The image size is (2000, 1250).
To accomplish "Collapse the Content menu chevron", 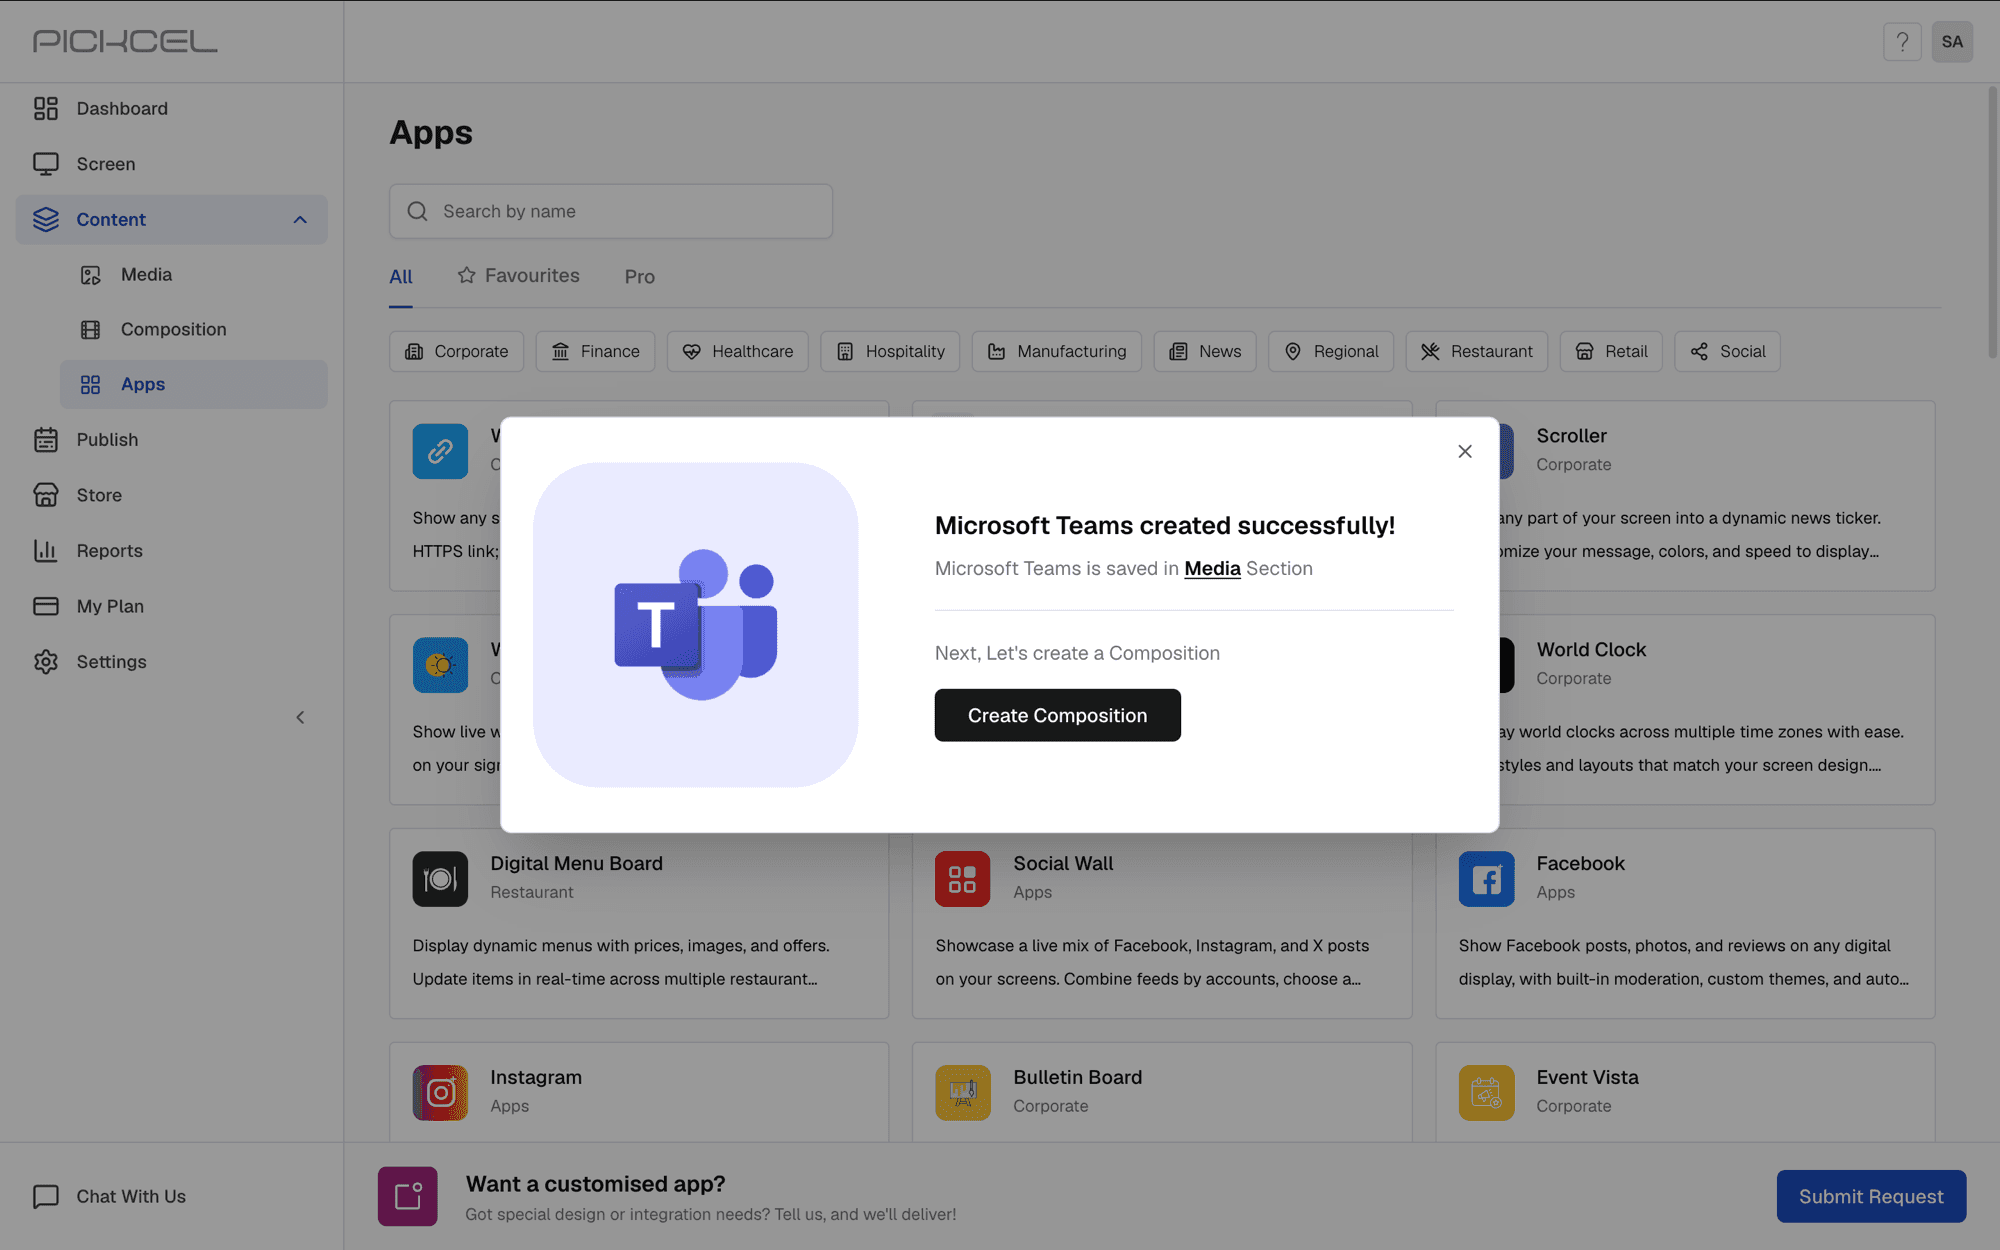I will (x=300, y=220).
